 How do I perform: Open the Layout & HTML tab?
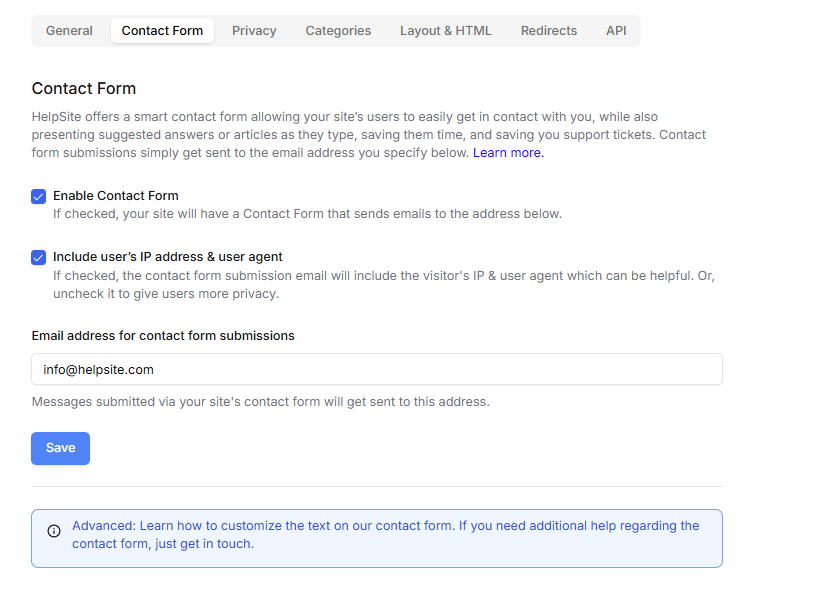click(x=446, y=31)
